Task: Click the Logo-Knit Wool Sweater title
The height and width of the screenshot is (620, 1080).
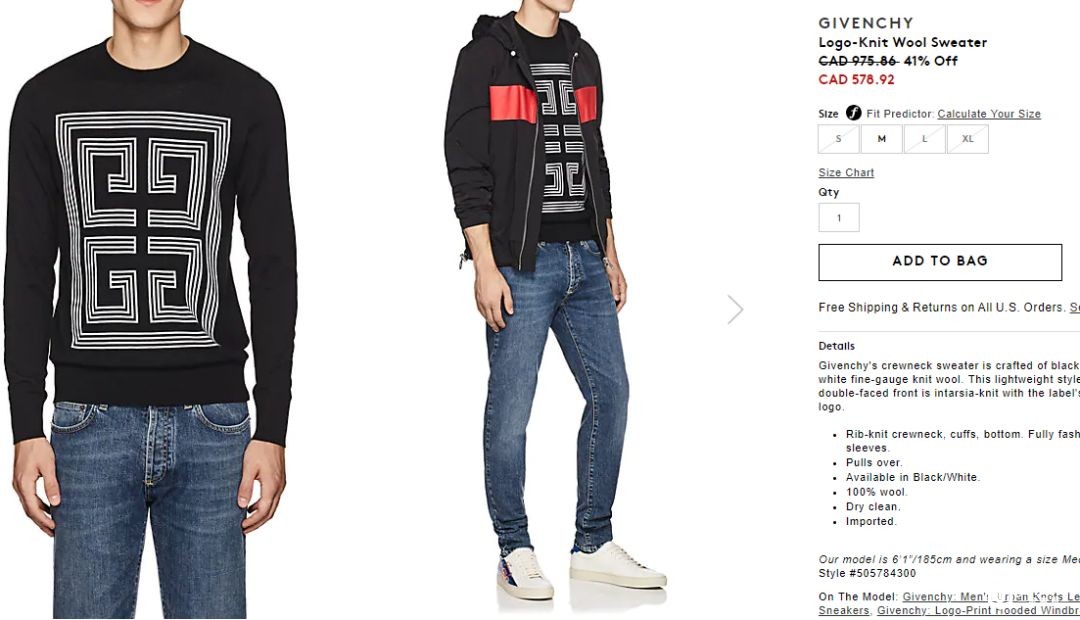Action: [x=902, y=43]
